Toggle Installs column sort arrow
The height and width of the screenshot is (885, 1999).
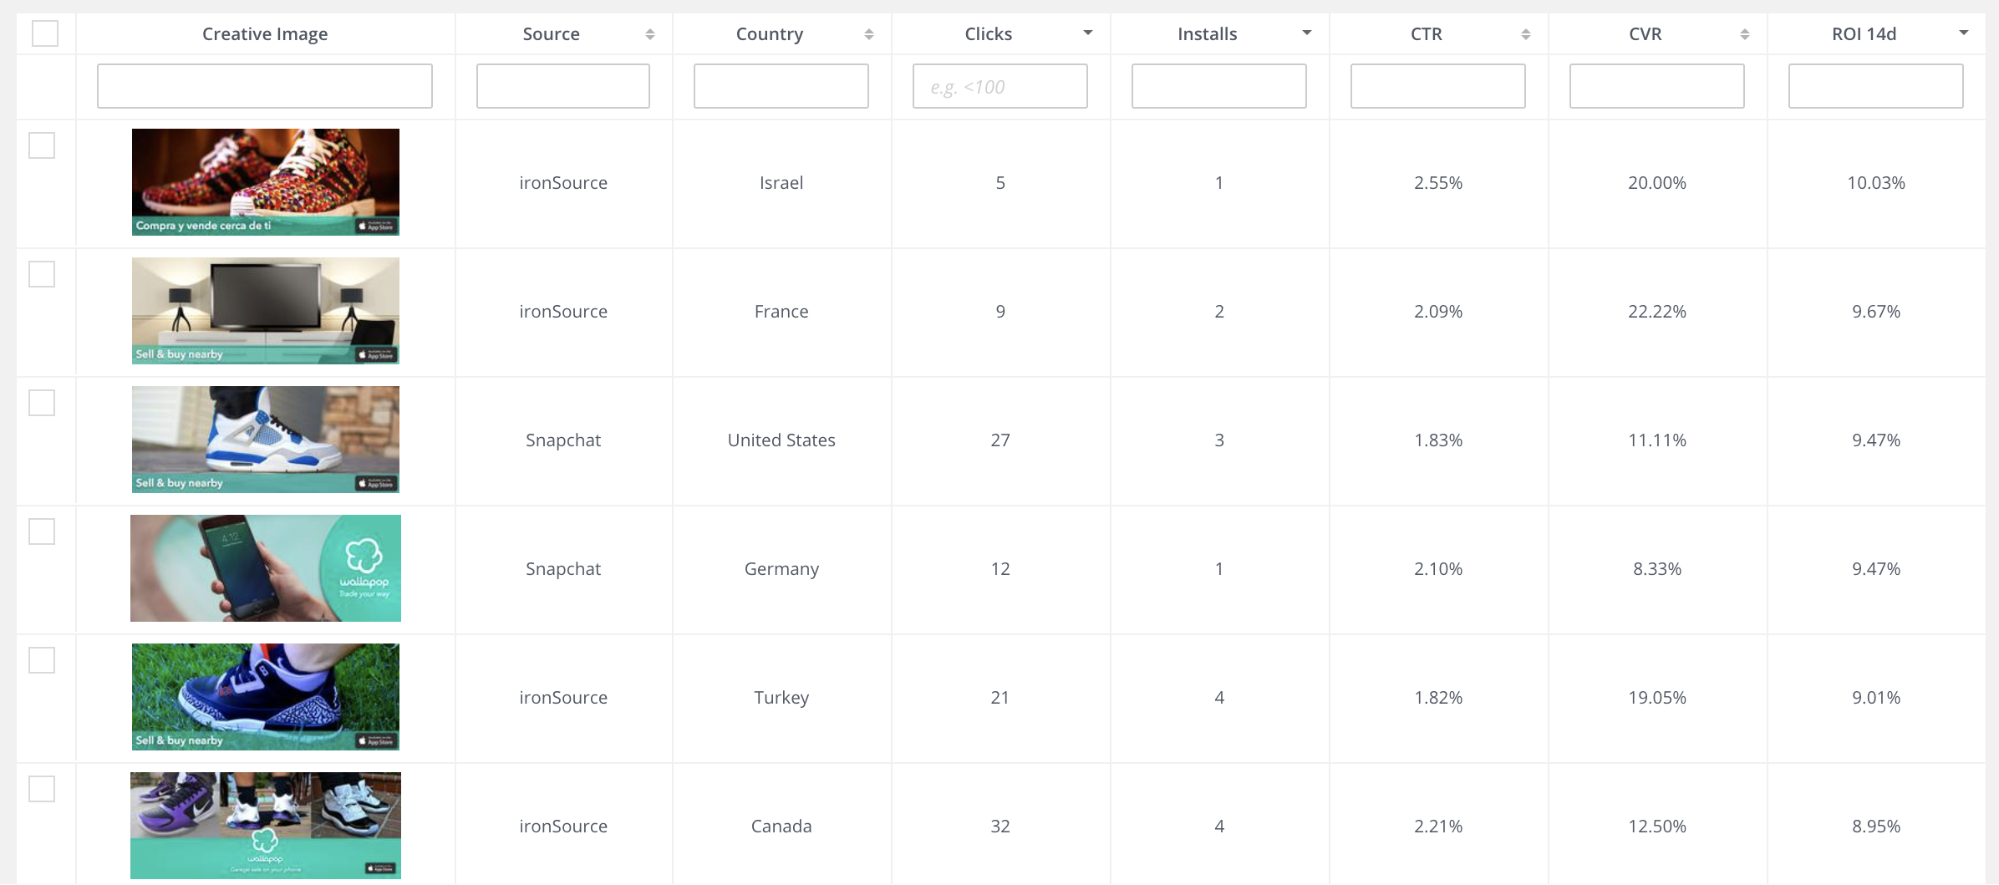[x=1306, y=33]
